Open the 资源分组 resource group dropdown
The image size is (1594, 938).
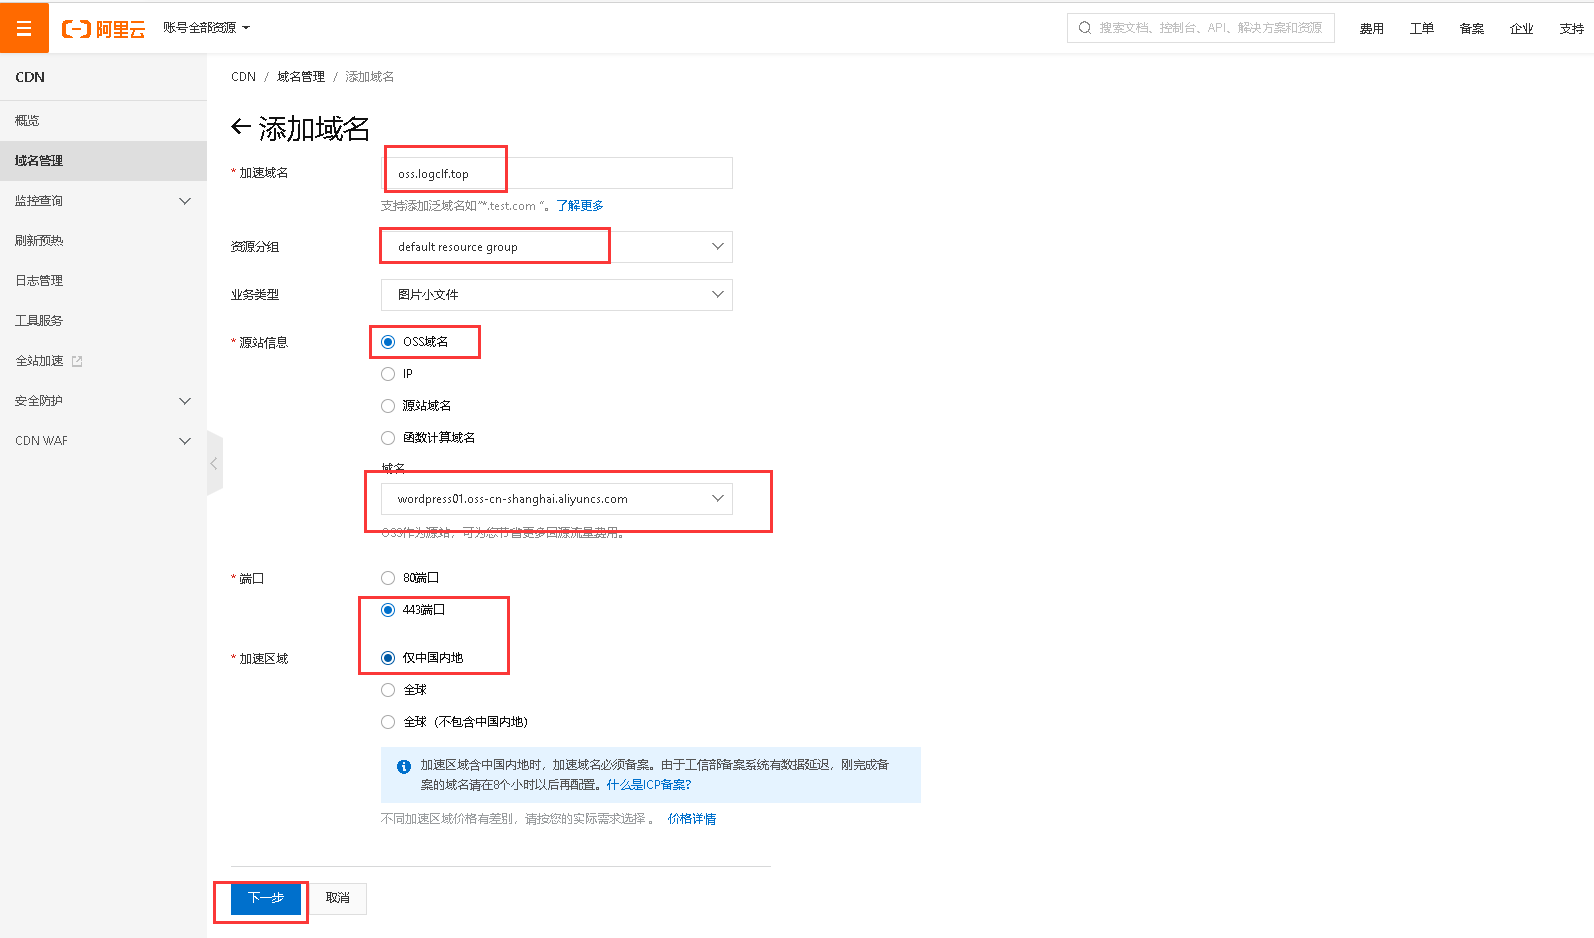[x=557, y=247]
